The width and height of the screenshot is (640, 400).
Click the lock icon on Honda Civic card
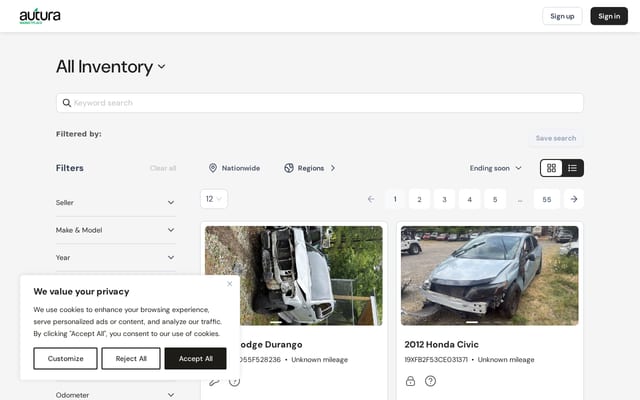click(x=410, y=381)
